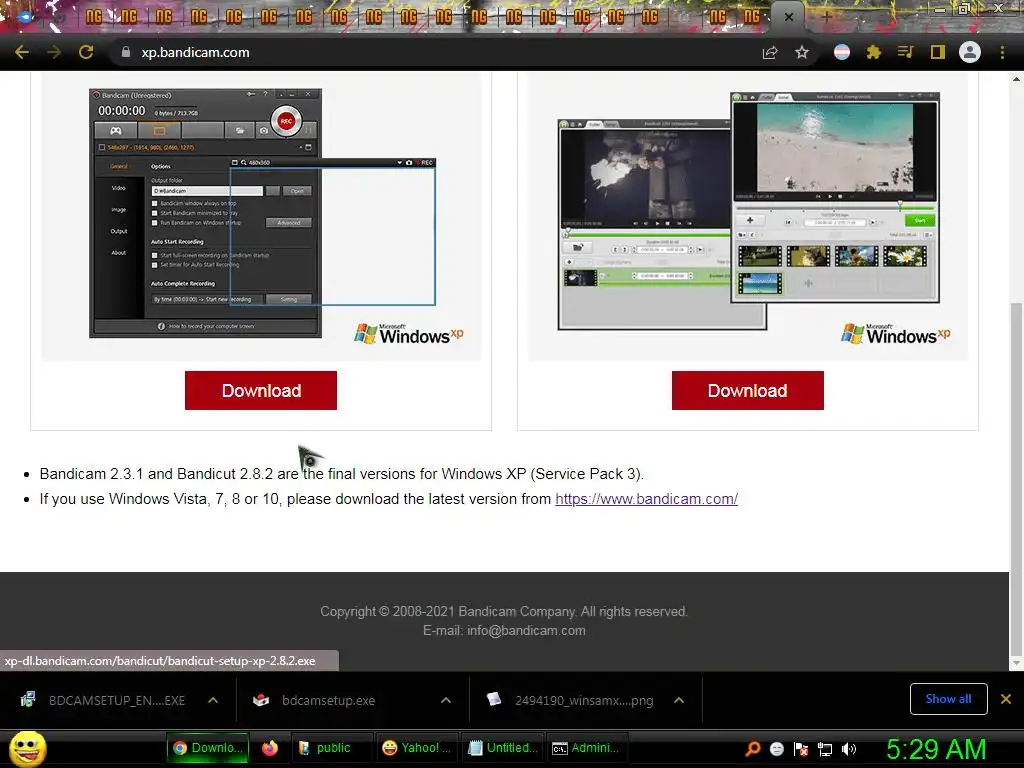The height and width of the screenshot is (768, 1024).
Task: Switch to Chrome Downlo... taskbar button
Action: point(209,748)
